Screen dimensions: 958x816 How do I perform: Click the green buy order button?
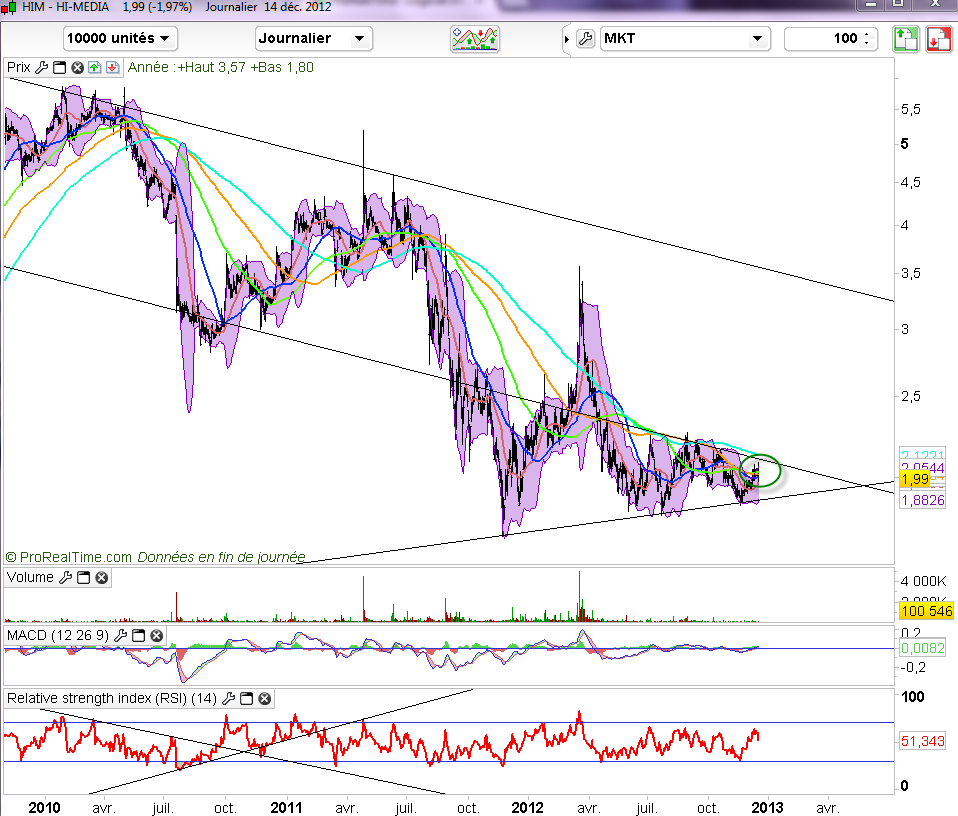tap(906, 39)
